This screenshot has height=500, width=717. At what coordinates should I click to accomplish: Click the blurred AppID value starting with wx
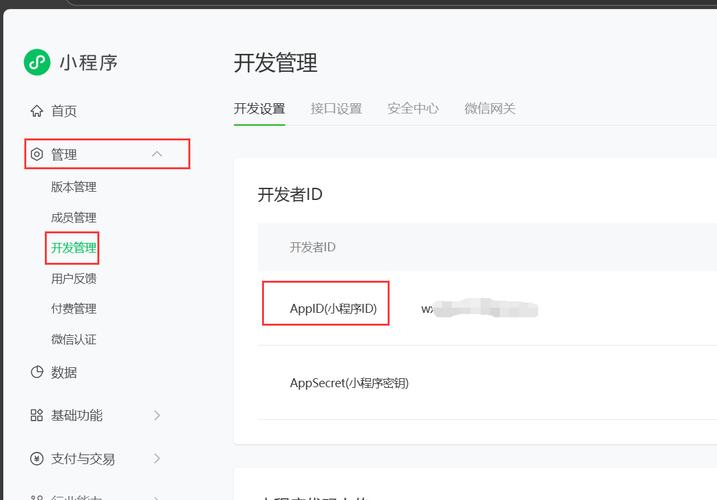(479, 309)
